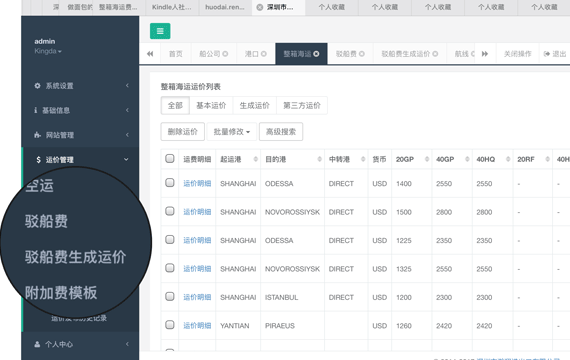Select the 基本运价 filter tab

point(211,105)
